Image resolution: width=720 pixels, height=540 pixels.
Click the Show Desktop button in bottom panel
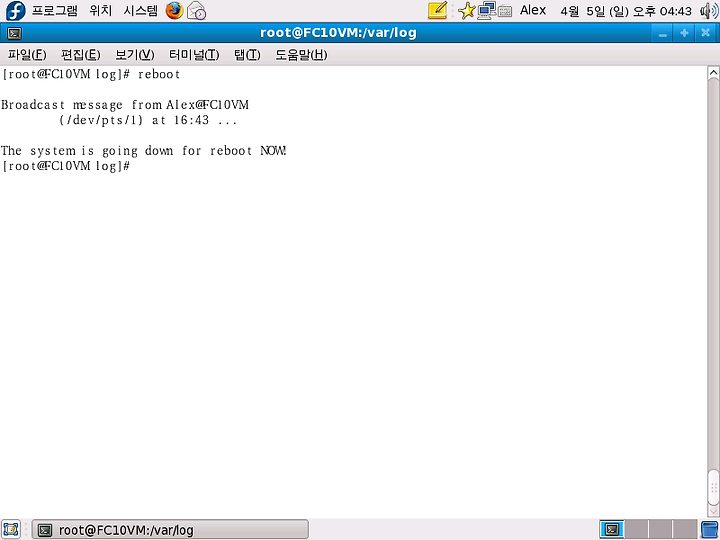coord(11,529)
